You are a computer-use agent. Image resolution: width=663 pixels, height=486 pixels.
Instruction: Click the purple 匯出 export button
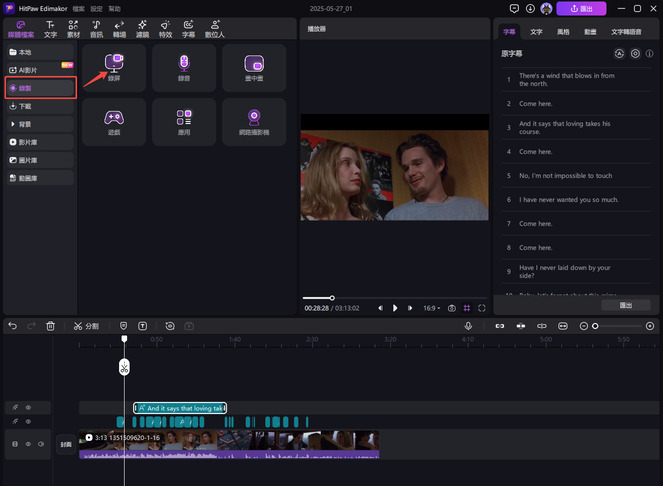(x=581, y=8)
